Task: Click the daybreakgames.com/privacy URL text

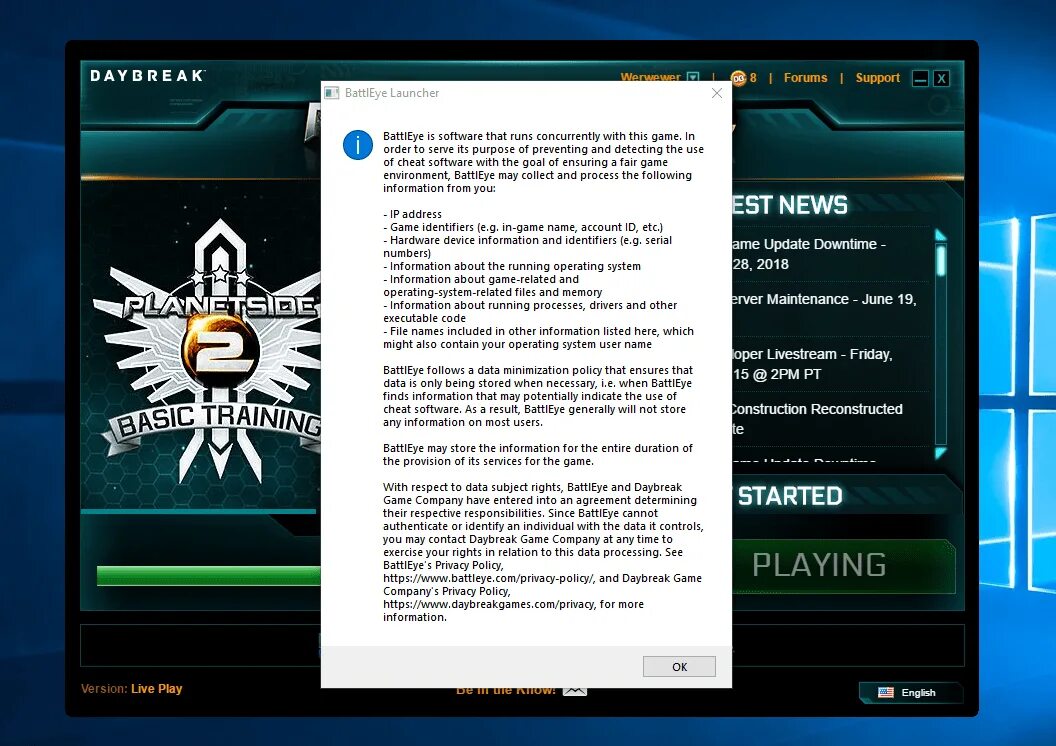Action: (x=488, y=605)
